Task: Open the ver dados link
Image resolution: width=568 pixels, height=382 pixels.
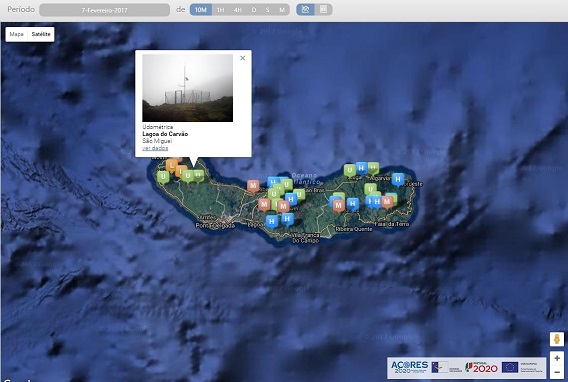Action: click(155, 148)
